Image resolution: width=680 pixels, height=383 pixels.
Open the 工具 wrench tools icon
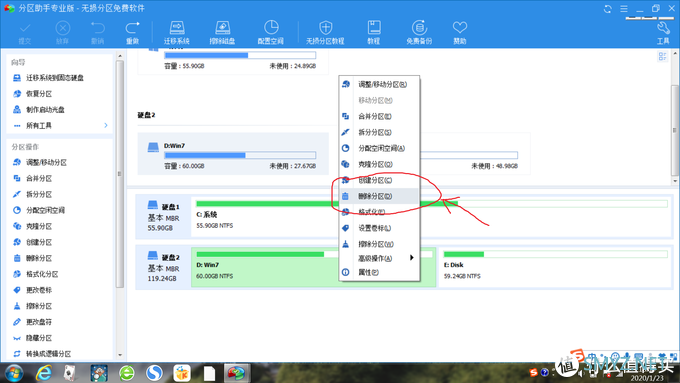click(x=663, y=33)
